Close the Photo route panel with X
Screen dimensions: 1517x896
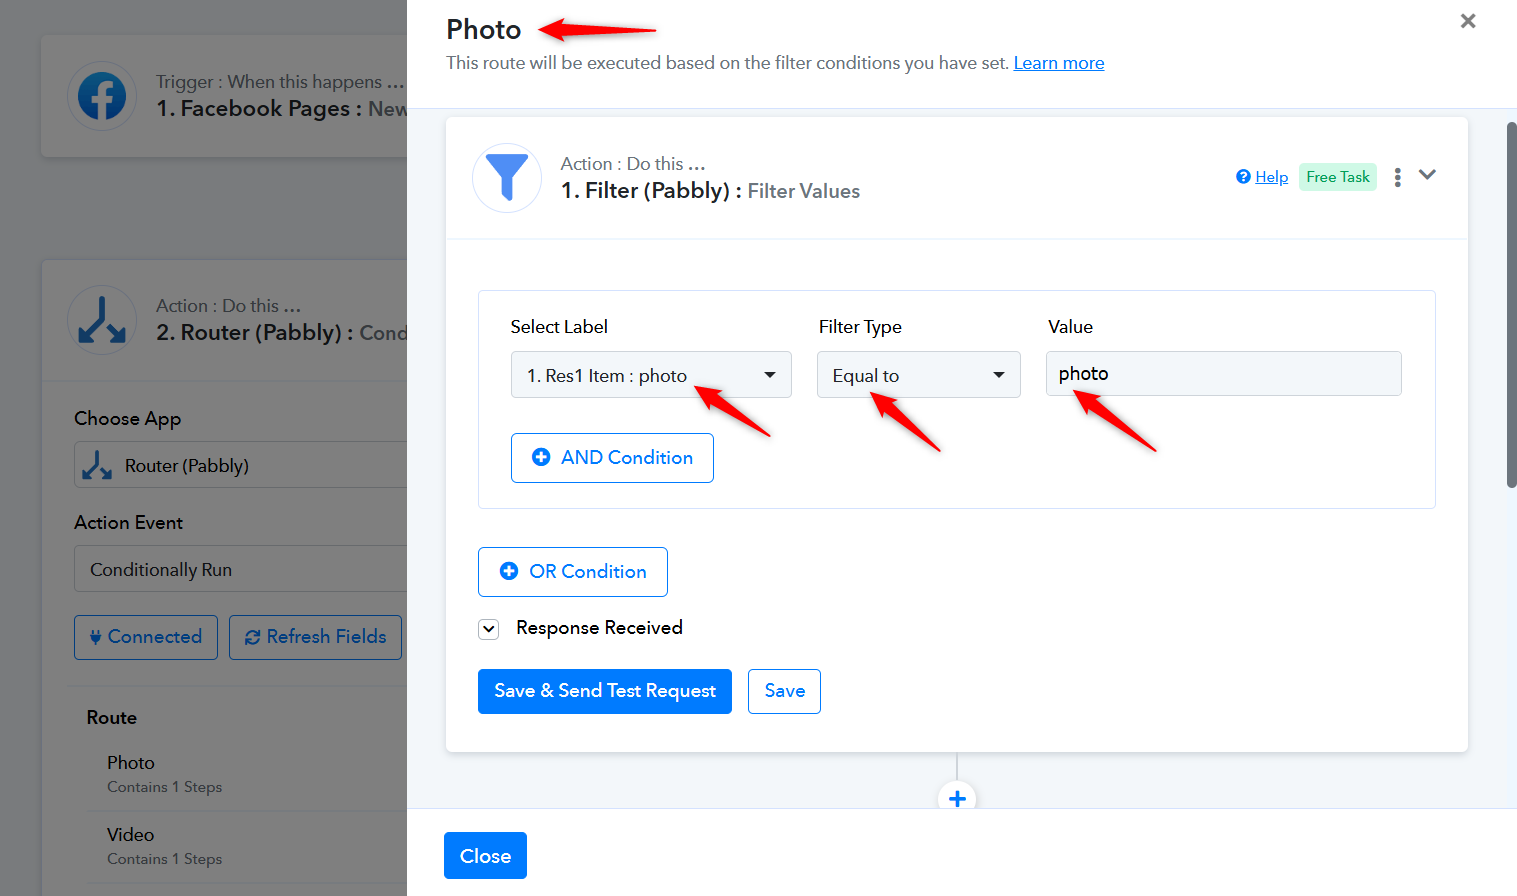[1467, 21]
